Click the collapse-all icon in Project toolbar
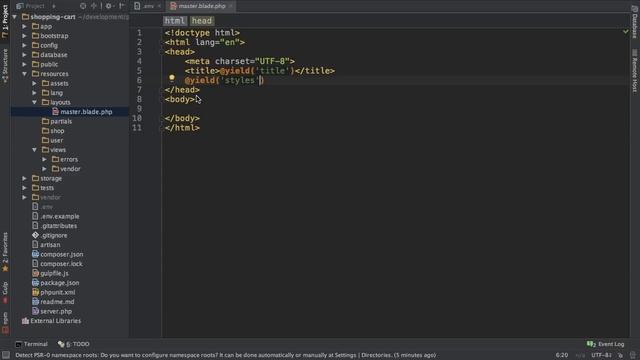 tap(94, 6)
